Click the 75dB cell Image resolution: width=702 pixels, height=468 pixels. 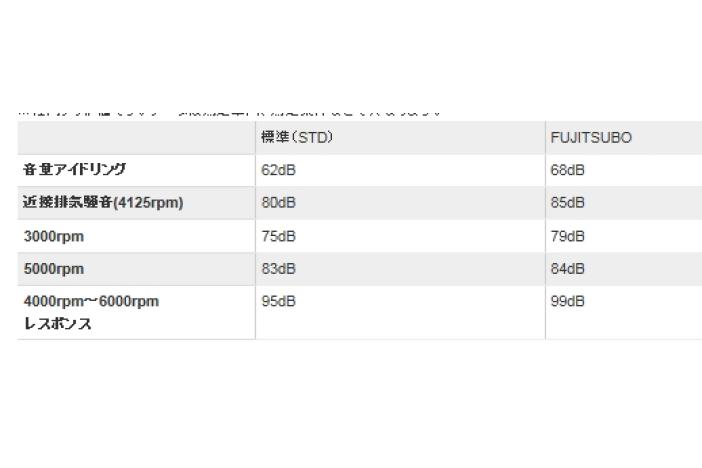[278, 236]
